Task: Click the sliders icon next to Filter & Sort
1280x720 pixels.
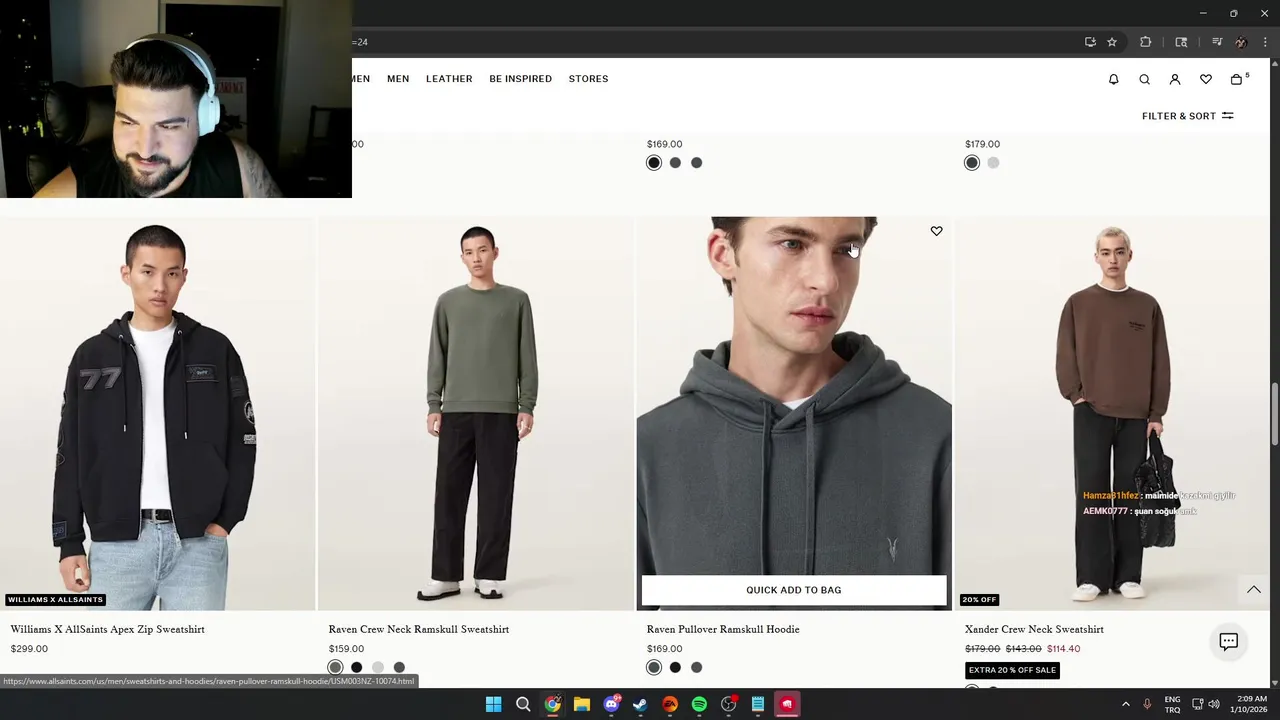Action: coord(1228,116)
